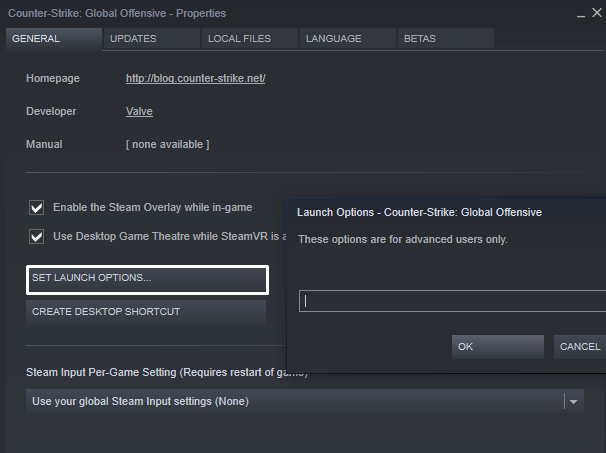Click the Manual label

(x=44, y=144)
